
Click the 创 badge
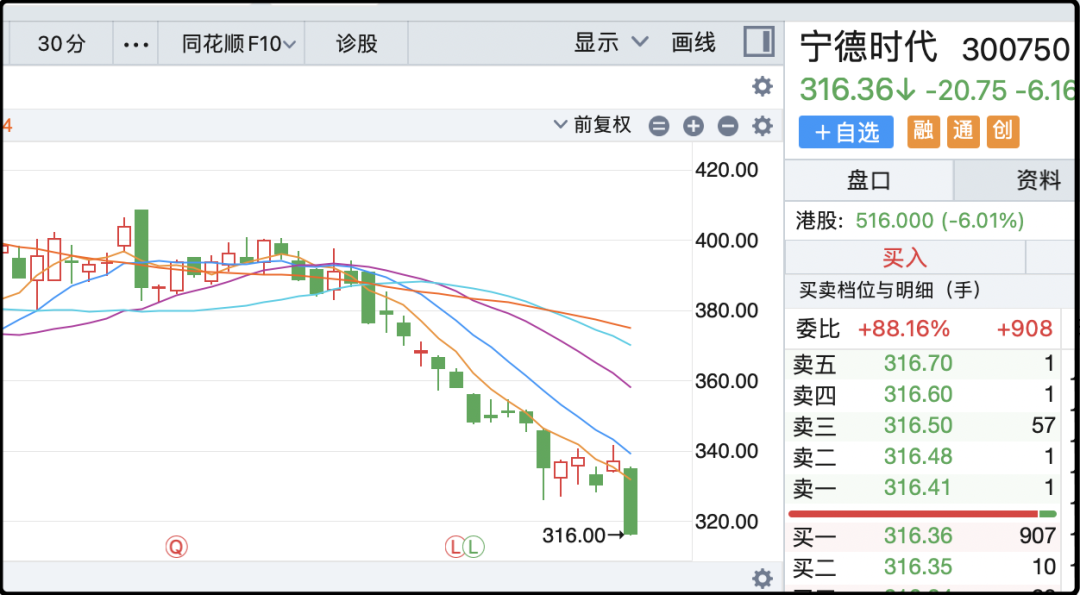tap(1004, 132)
